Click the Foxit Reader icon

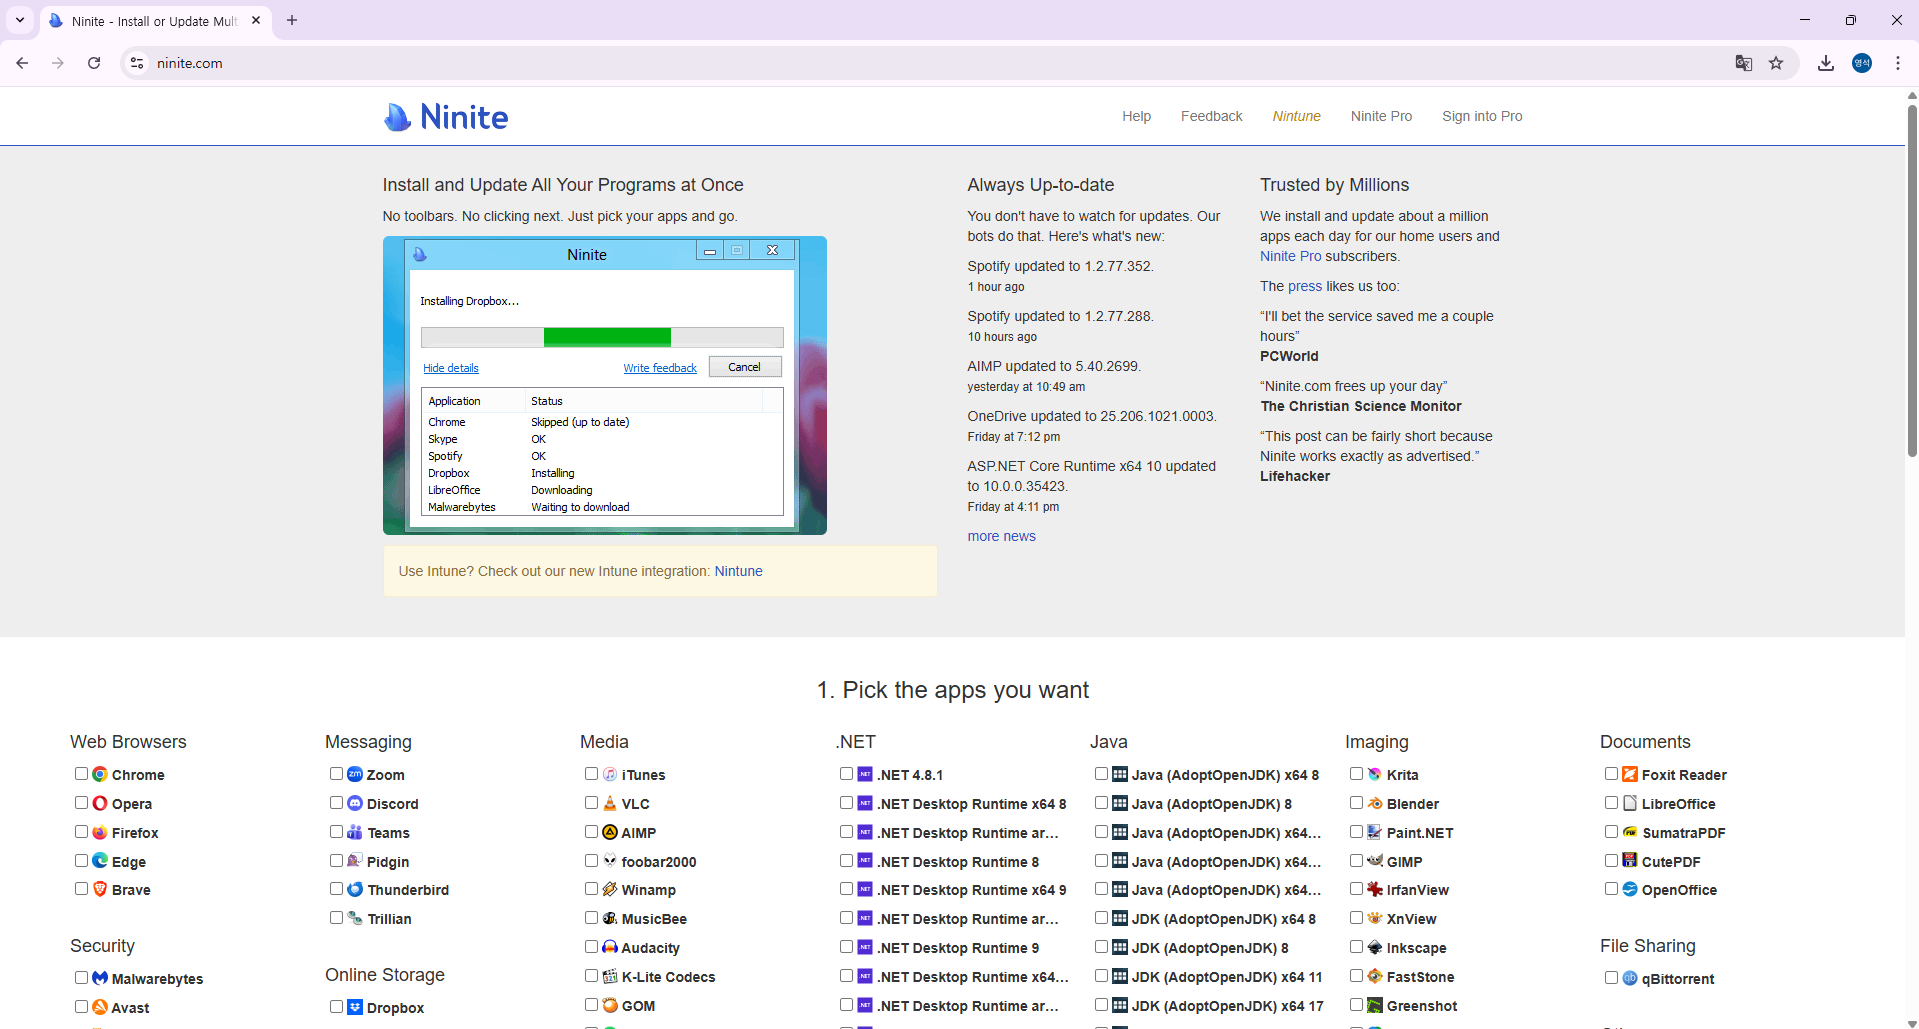pyautogui.click(x=1630, y=774)
